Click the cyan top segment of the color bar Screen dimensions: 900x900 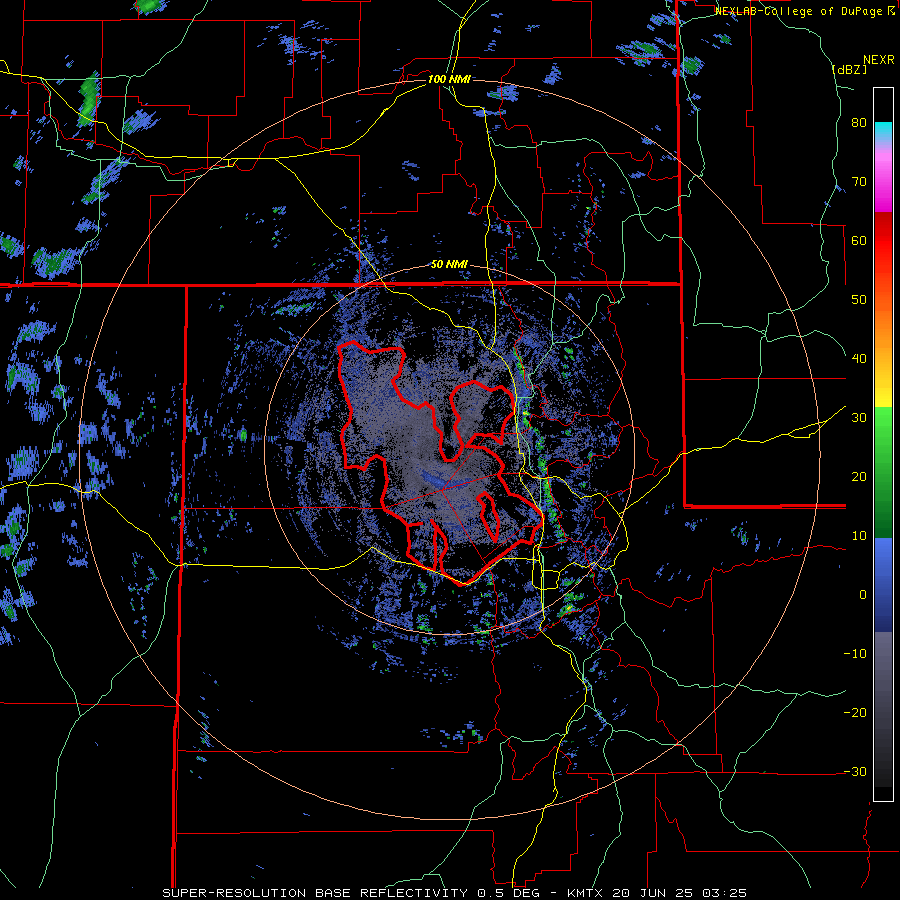883,131
